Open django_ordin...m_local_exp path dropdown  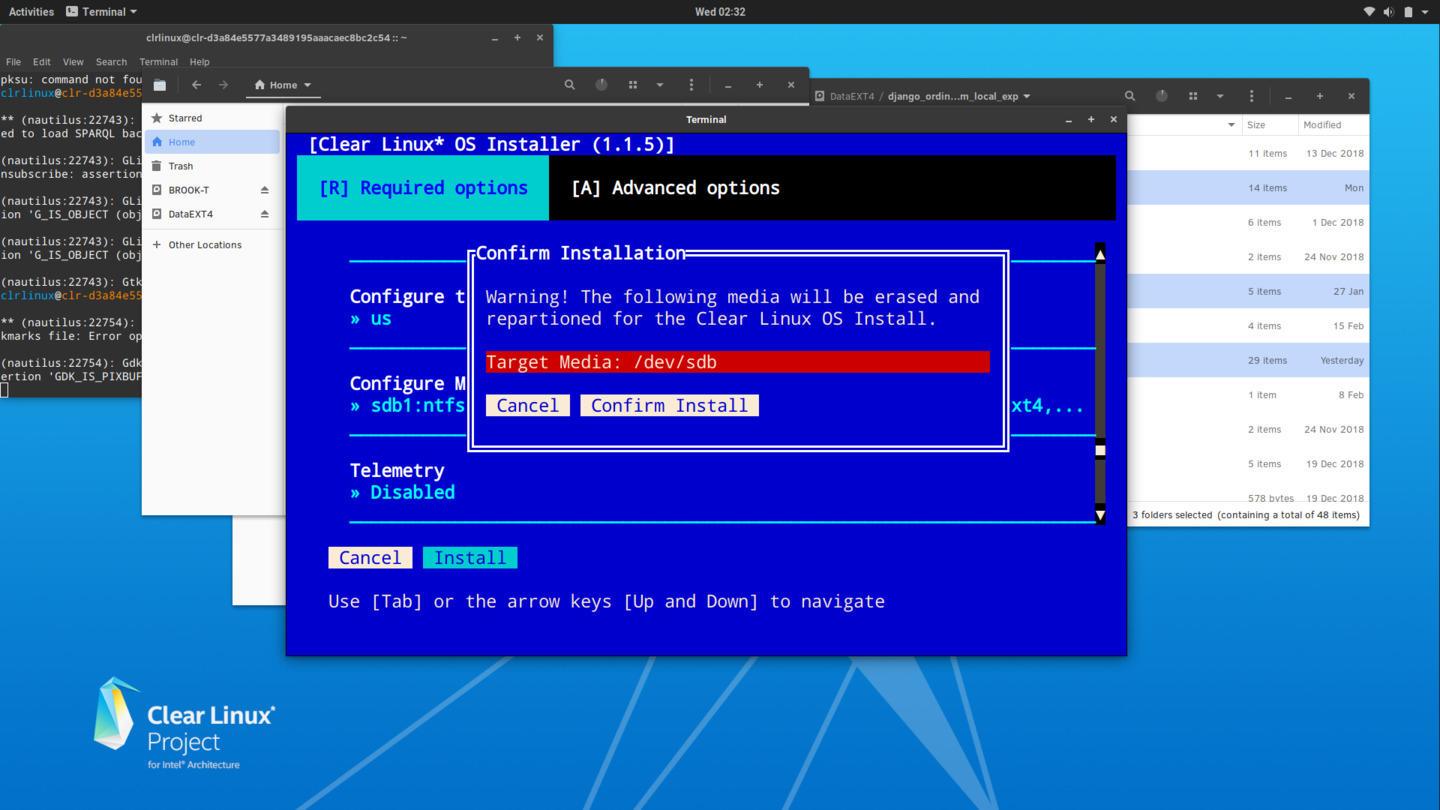point(958,97)
